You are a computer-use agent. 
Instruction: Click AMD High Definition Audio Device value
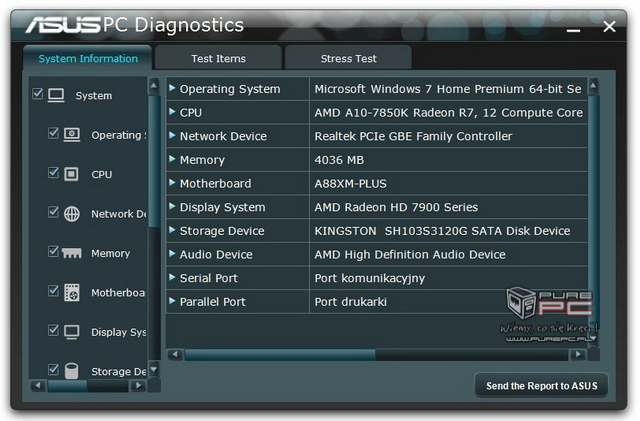pyautogui.click(x=410, y=254)
